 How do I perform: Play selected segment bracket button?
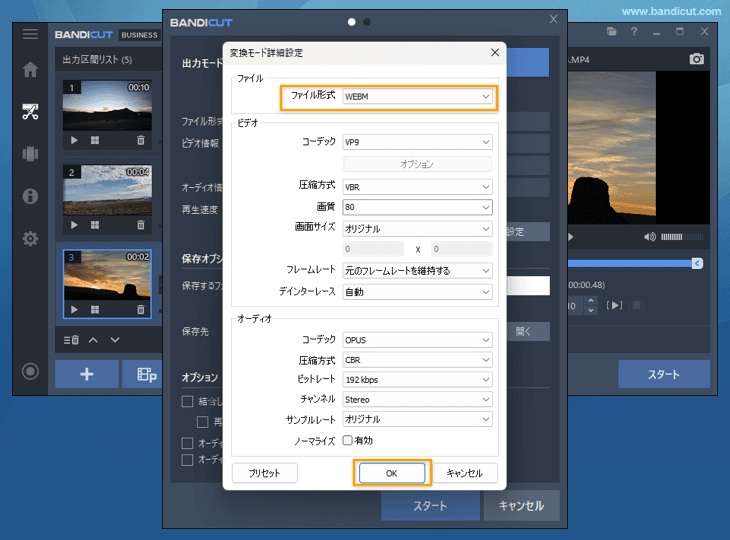614,305
